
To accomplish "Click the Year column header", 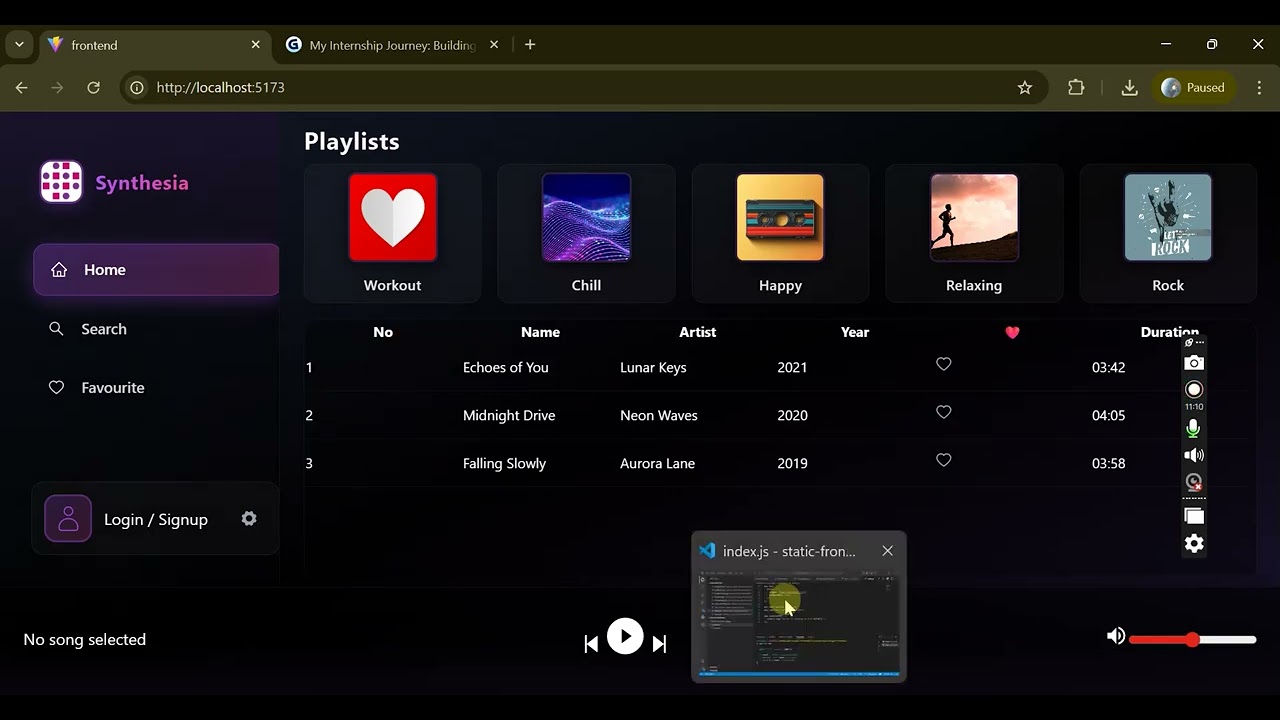I will click(x=855, y=332).
